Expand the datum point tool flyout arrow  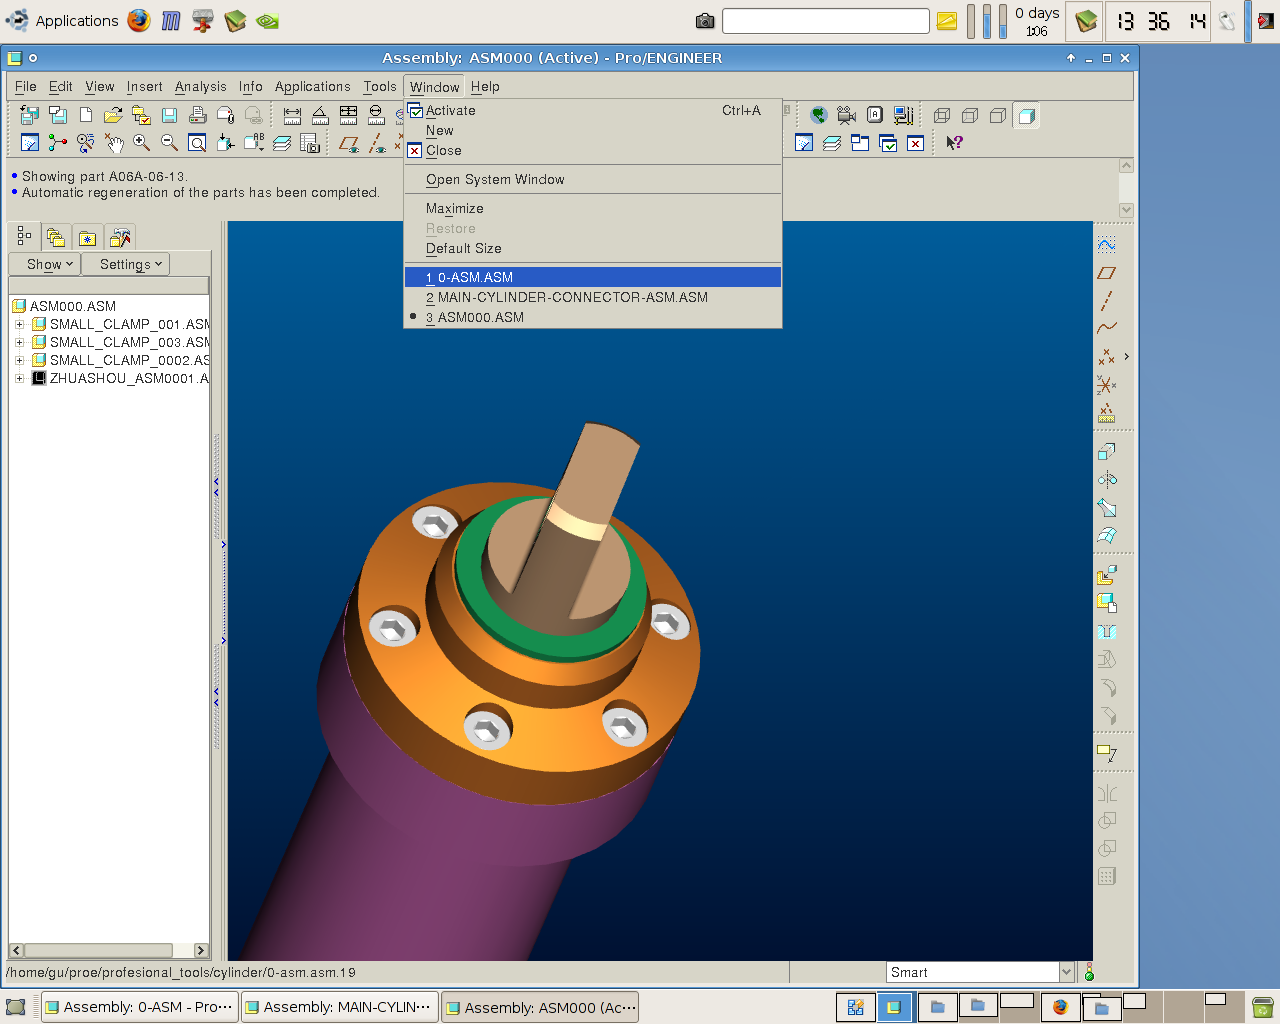[1126, 356]
